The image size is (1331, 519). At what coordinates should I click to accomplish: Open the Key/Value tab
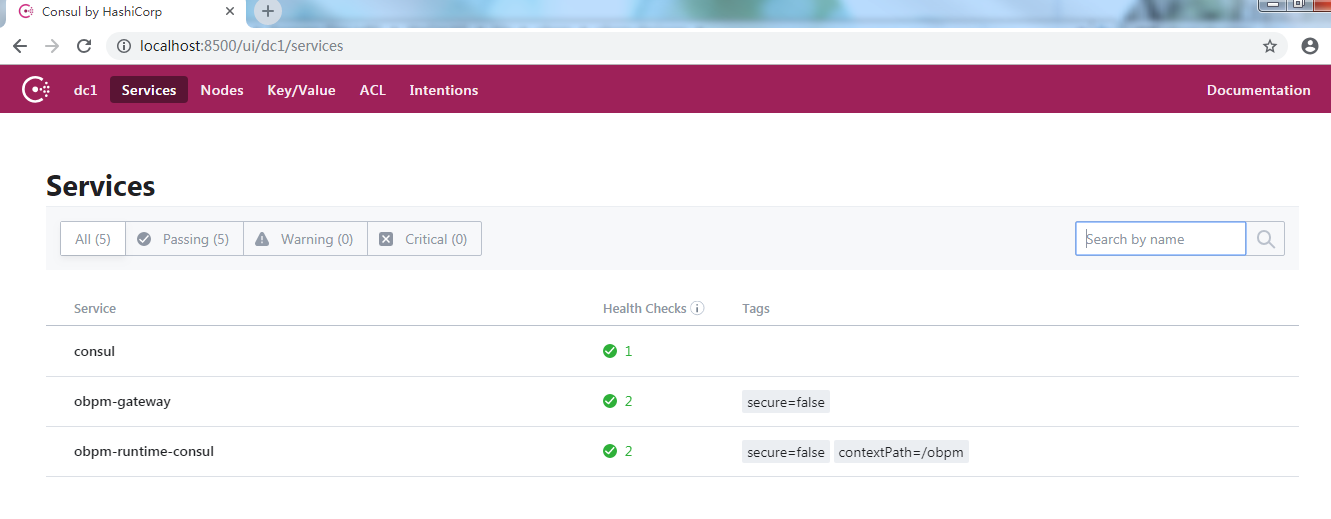[301, 90]
